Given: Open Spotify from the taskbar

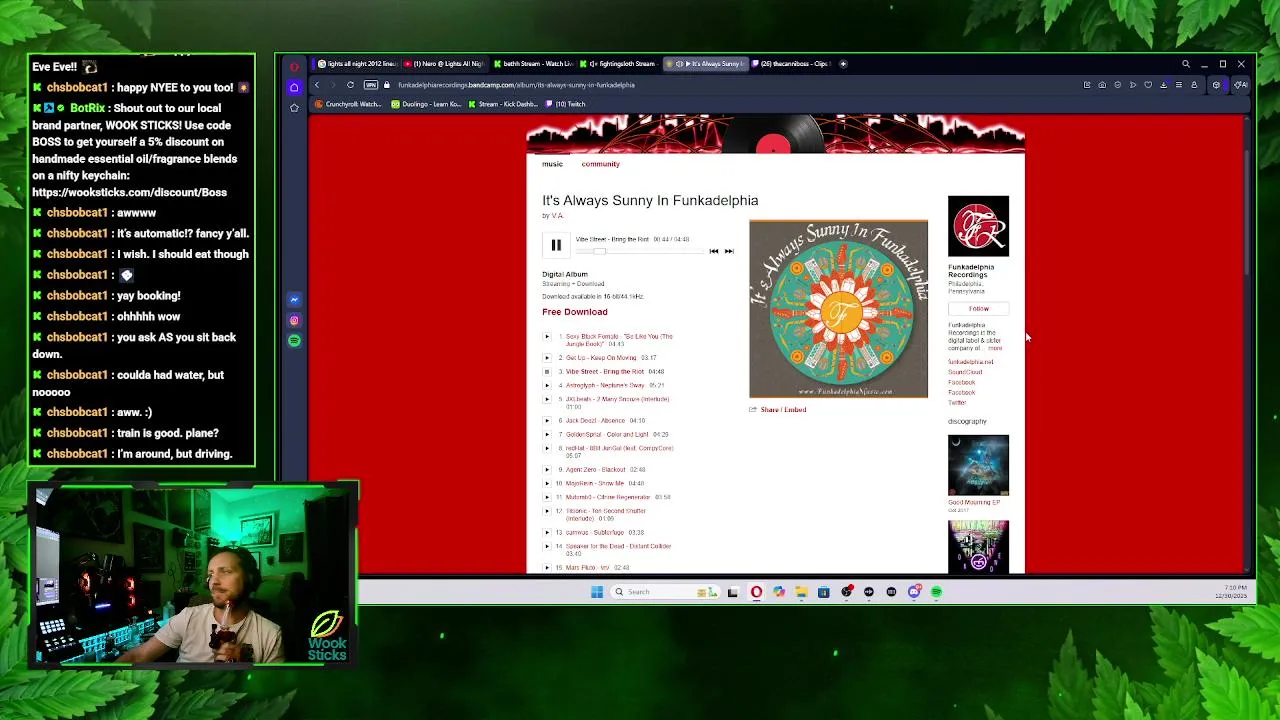Looking at the screenshot, I should point(936,592).
